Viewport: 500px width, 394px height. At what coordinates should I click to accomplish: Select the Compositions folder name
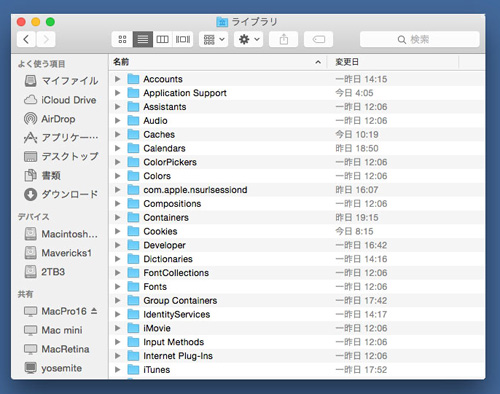click(172, 204)
